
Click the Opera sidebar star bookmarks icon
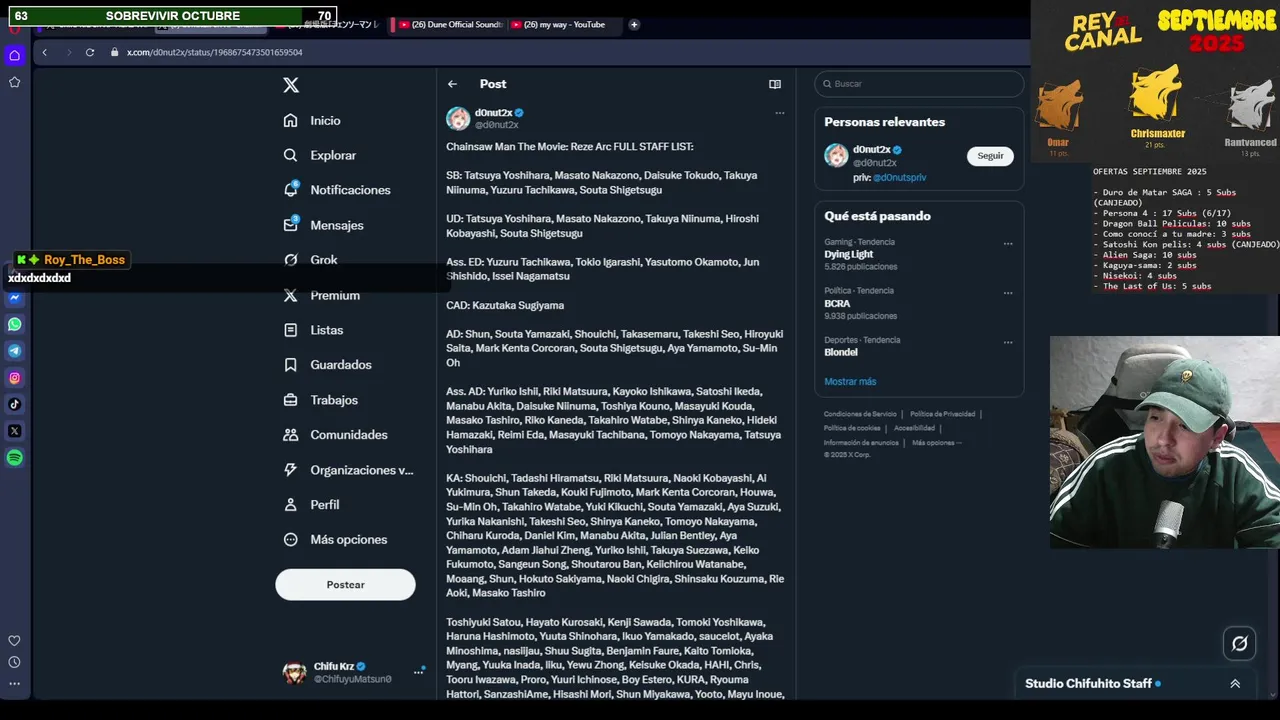click(x=14, y=82)
